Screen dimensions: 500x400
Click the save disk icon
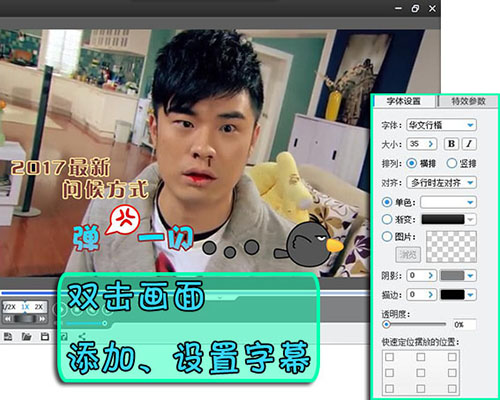44,337
